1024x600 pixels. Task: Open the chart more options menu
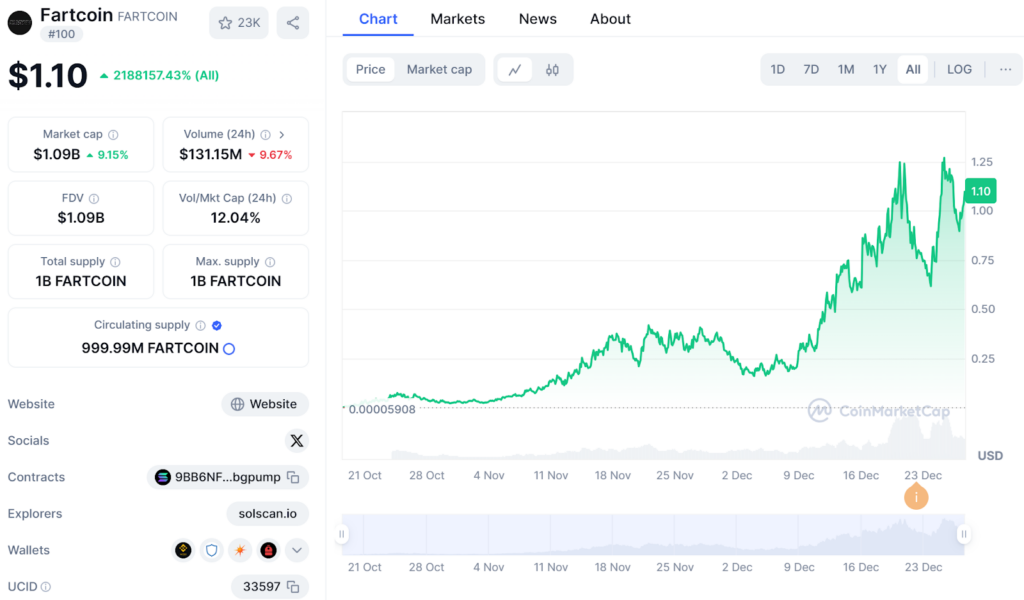[1005, 70]
